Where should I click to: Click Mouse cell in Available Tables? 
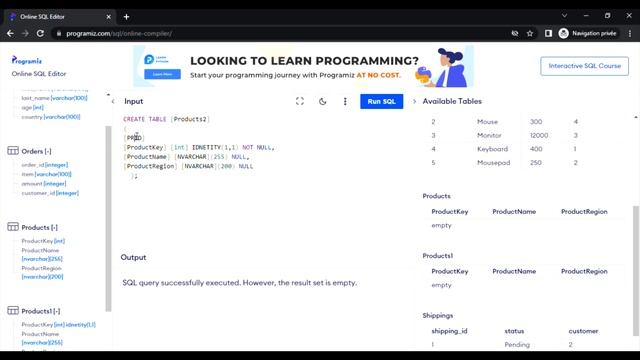(x=487, y=122)
